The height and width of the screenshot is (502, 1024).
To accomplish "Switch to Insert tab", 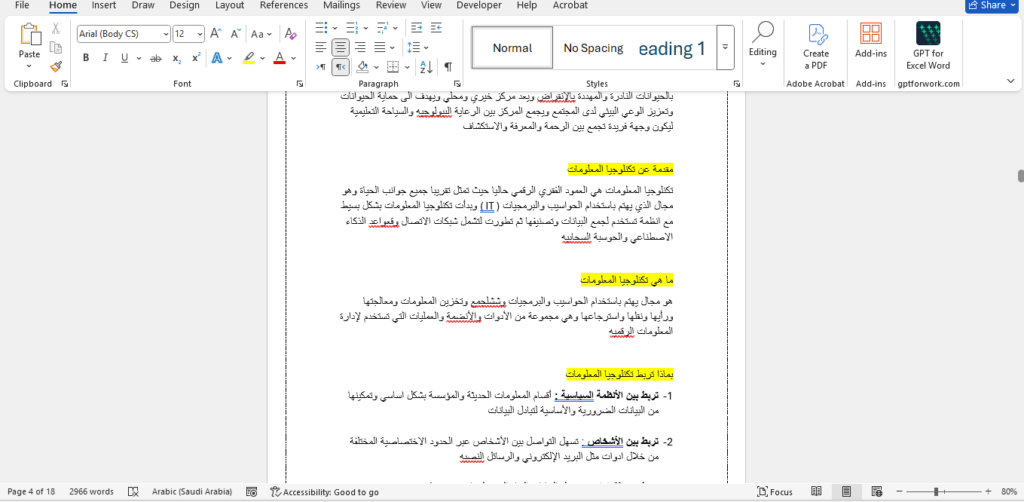I will (x=104, y=5).
